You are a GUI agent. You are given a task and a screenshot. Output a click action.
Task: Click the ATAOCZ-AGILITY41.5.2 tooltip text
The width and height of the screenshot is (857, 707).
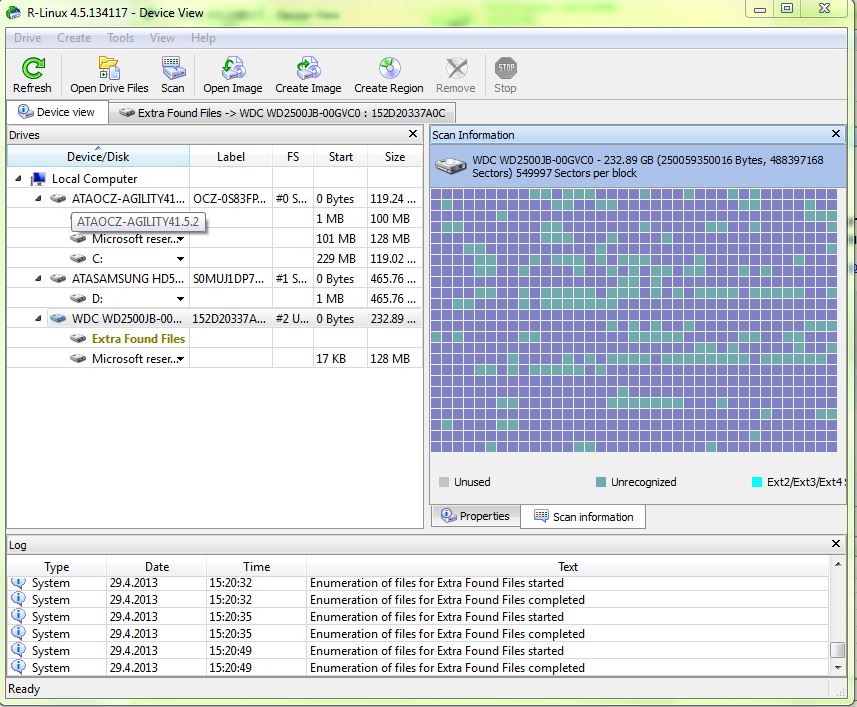pyautogui.click(x=138, y=222)
